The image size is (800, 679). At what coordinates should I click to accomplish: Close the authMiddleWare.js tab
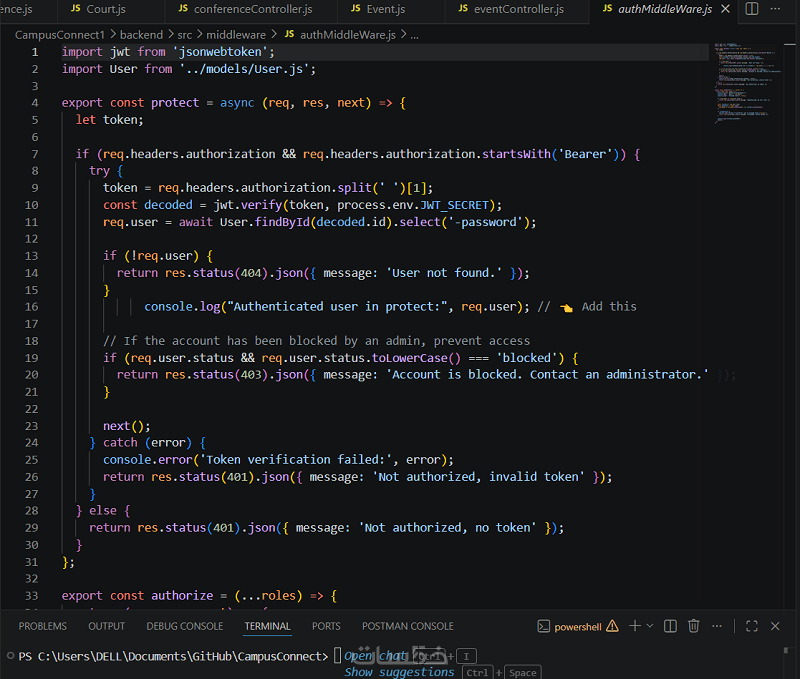(x=725, y=9)
